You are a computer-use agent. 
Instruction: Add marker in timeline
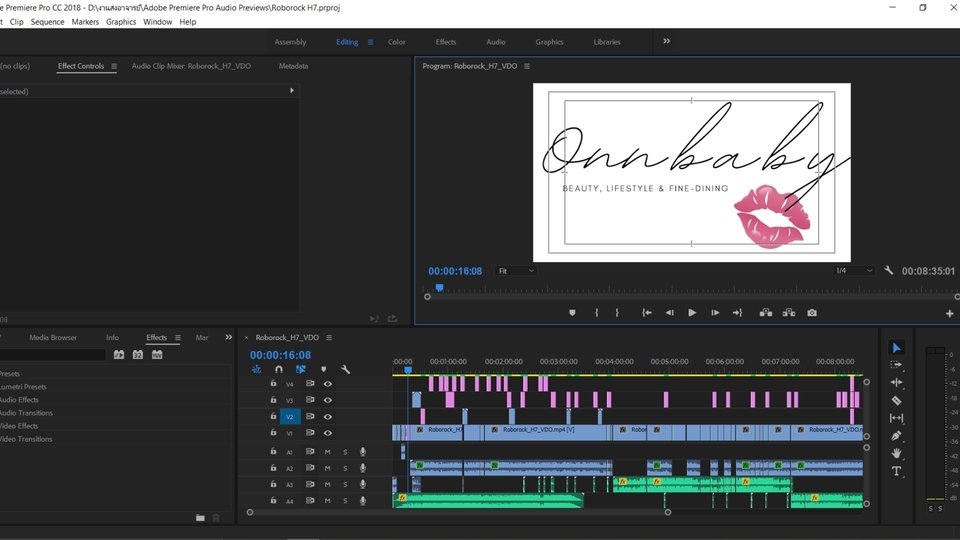pos(323,369)
